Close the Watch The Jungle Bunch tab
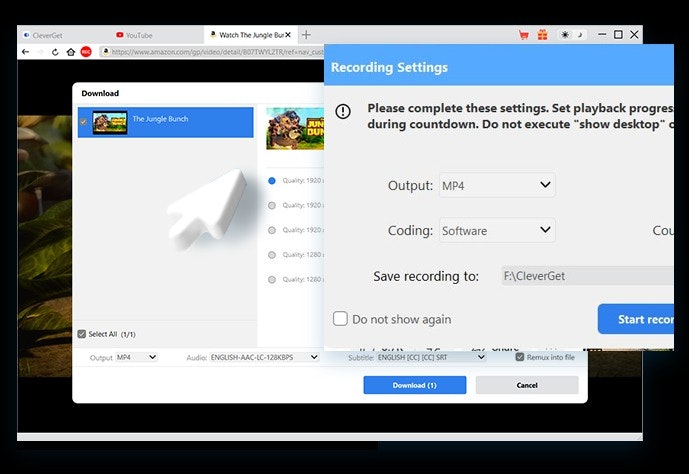Screen dimensions: 689x474 (288, 35)
